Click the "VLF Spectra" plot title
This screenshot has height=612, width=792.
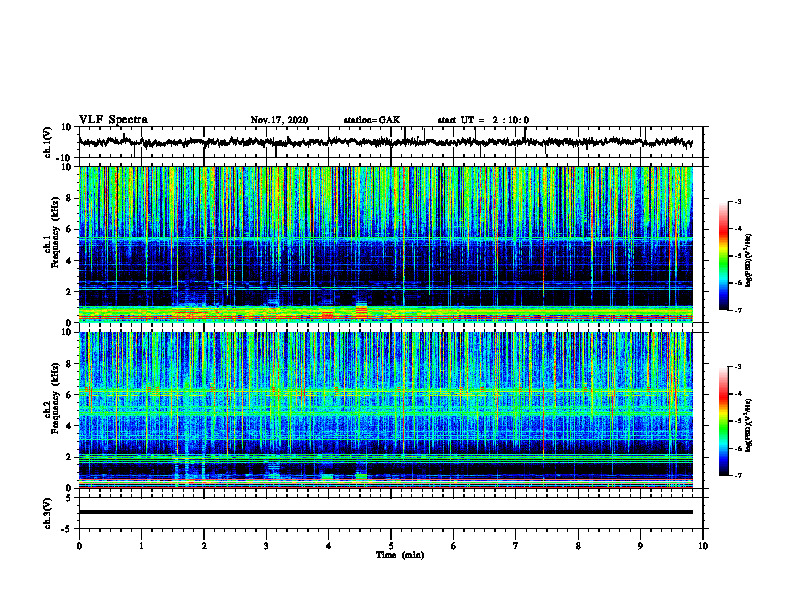click(113, 120)
